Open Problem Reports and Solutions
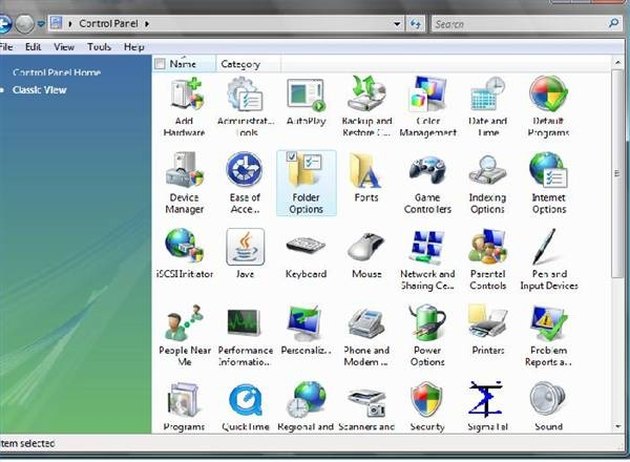Screen dimensions: 630x462 pos(549,336)
